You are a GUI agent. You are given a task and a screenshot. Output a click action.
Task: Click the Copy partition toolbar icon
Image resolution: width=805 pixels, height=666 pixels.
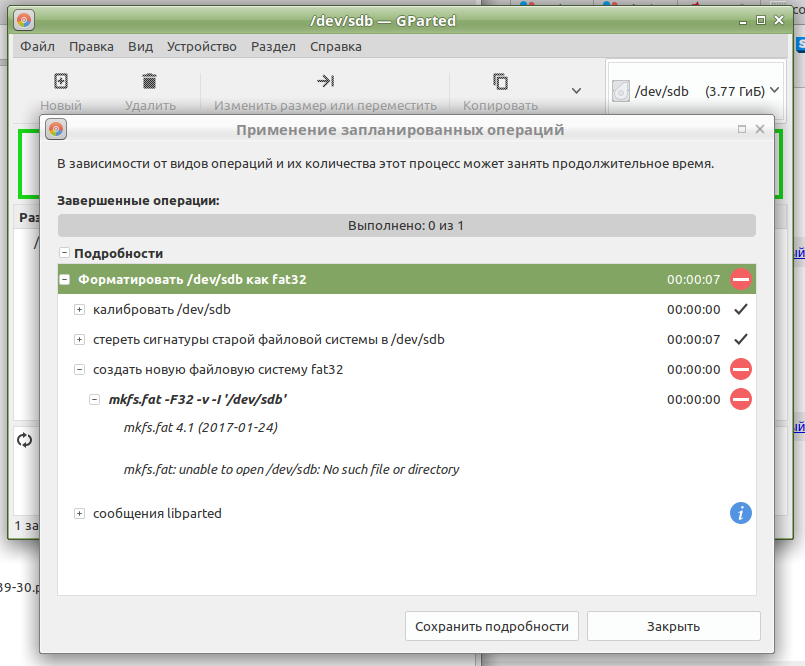pyautogui.click(x=500, y=82)
